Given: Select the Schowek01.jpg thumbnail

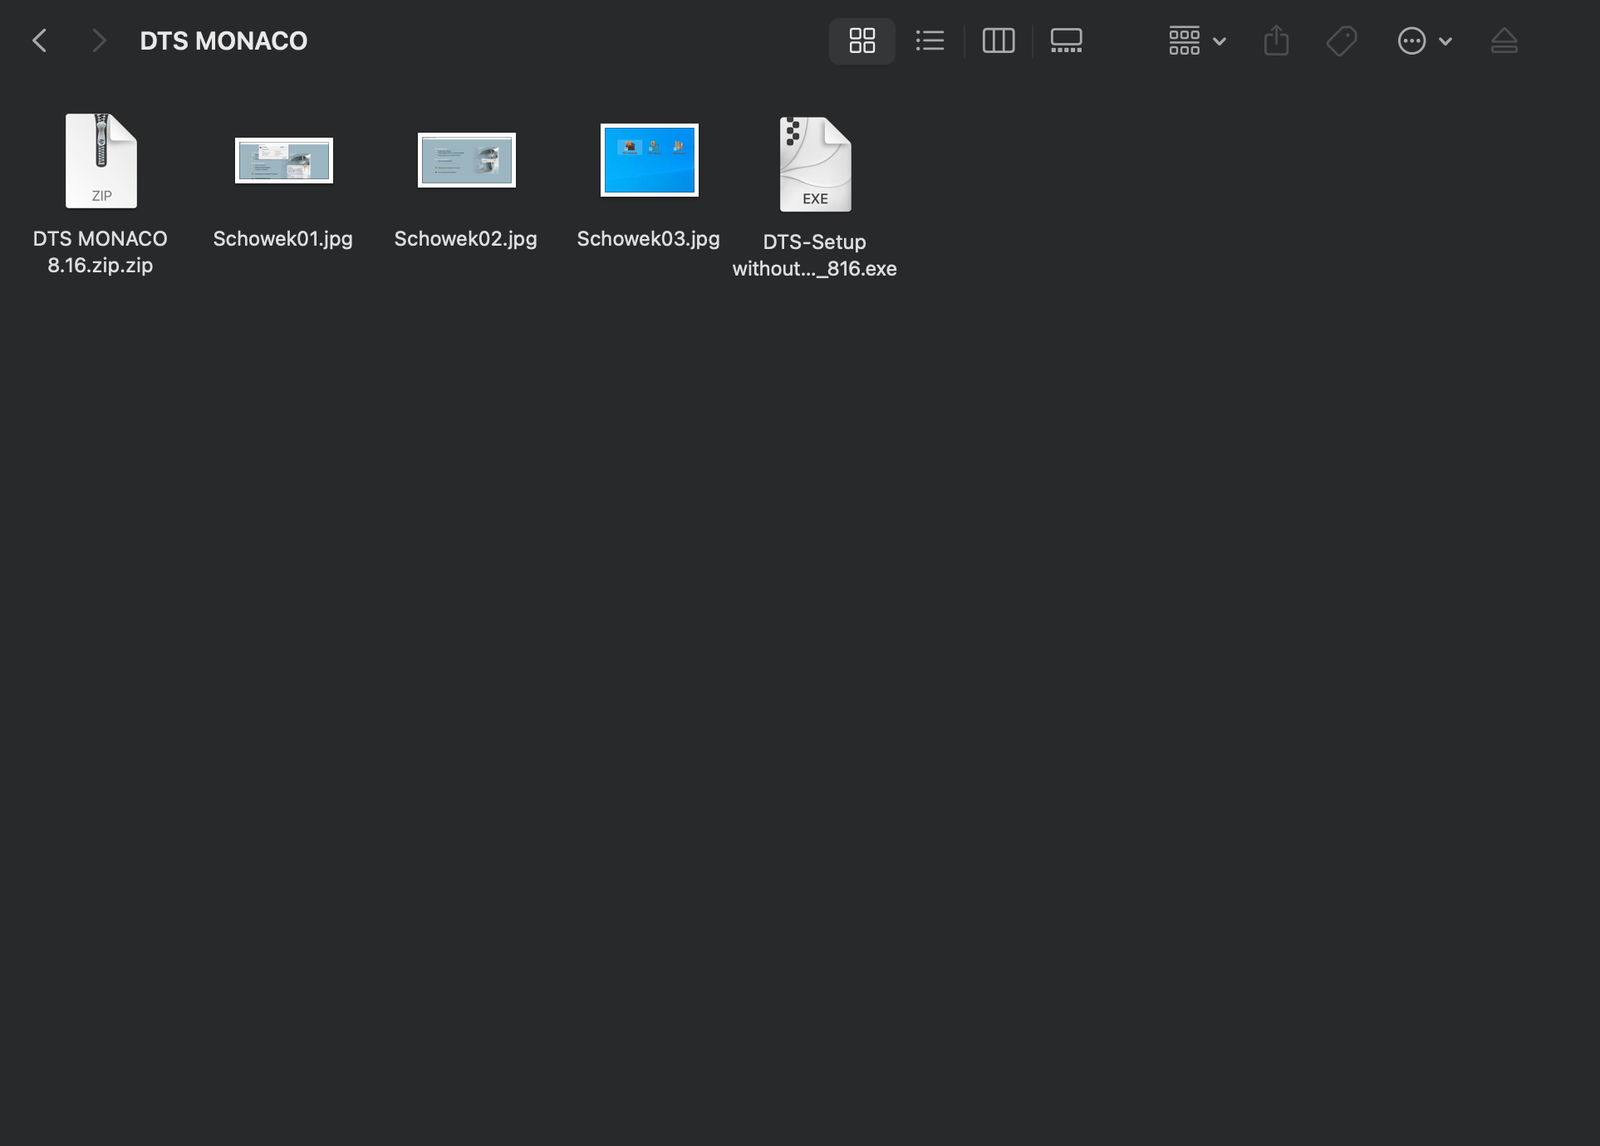Looking at the screenshot, I should point(284,161).
